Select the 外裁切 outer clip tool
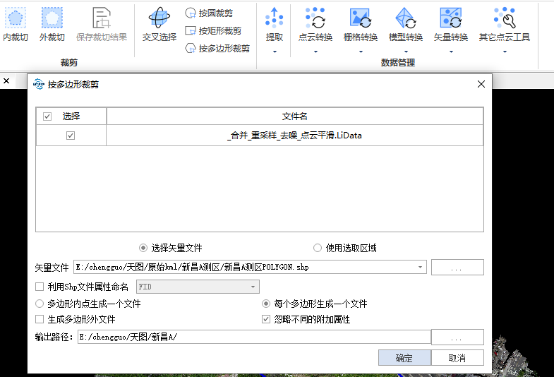 point(52,24)
